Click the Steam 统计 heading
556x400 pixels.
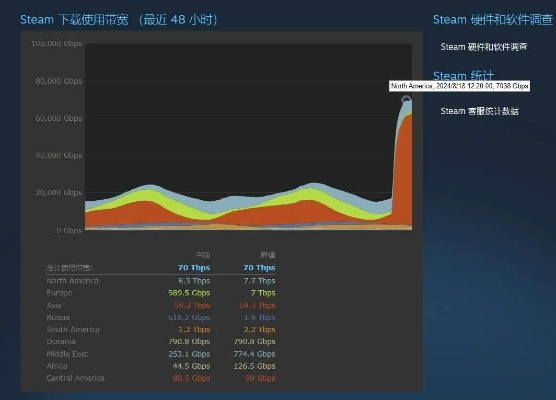click(x=463, y=76)
